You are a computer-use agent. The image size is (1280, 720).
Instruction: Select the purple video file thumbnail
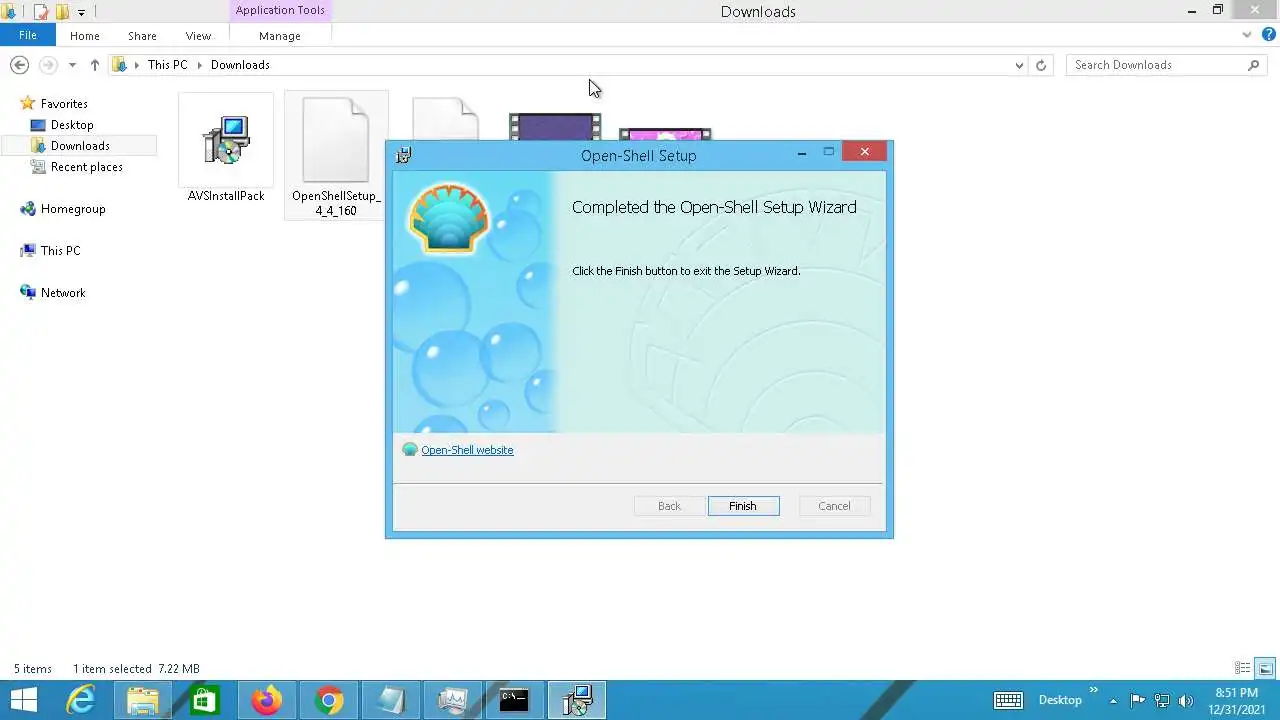pyautogui.click(x=554, y=127)
